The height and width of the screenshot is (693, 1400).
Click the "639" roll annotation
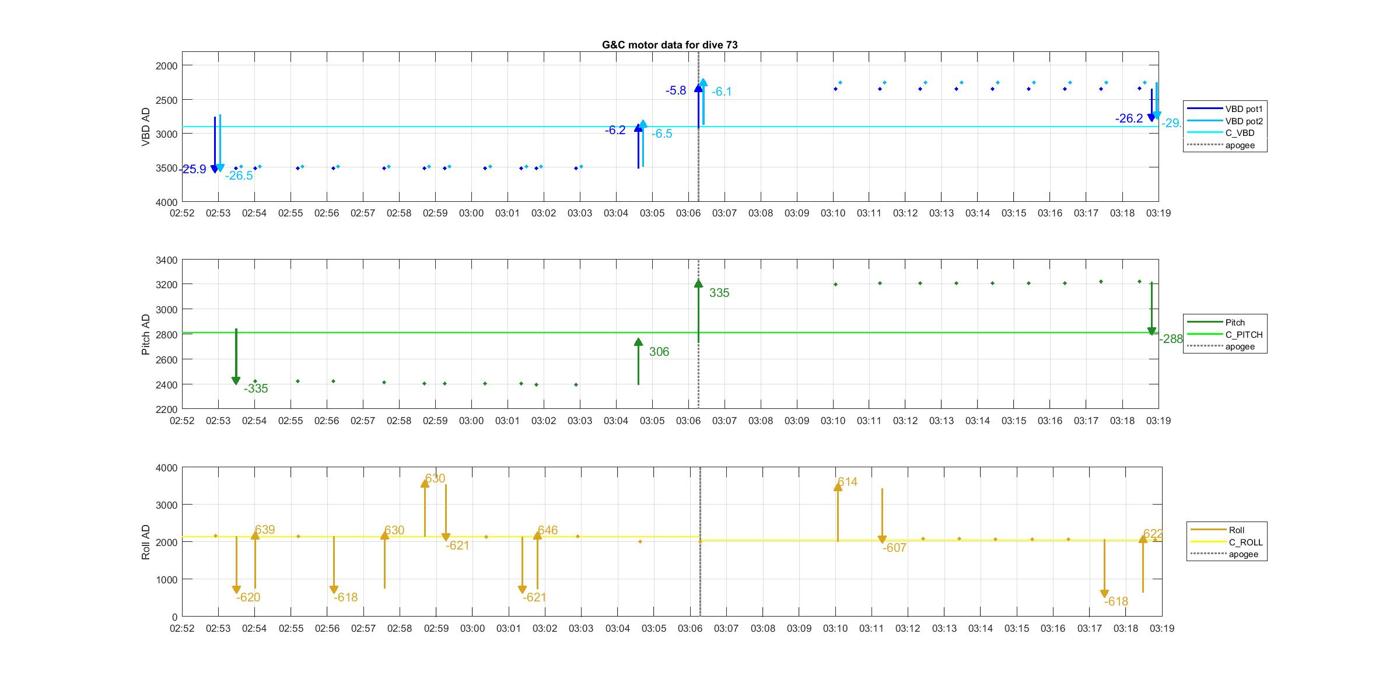pyautogui.click(x=265, y=530)
